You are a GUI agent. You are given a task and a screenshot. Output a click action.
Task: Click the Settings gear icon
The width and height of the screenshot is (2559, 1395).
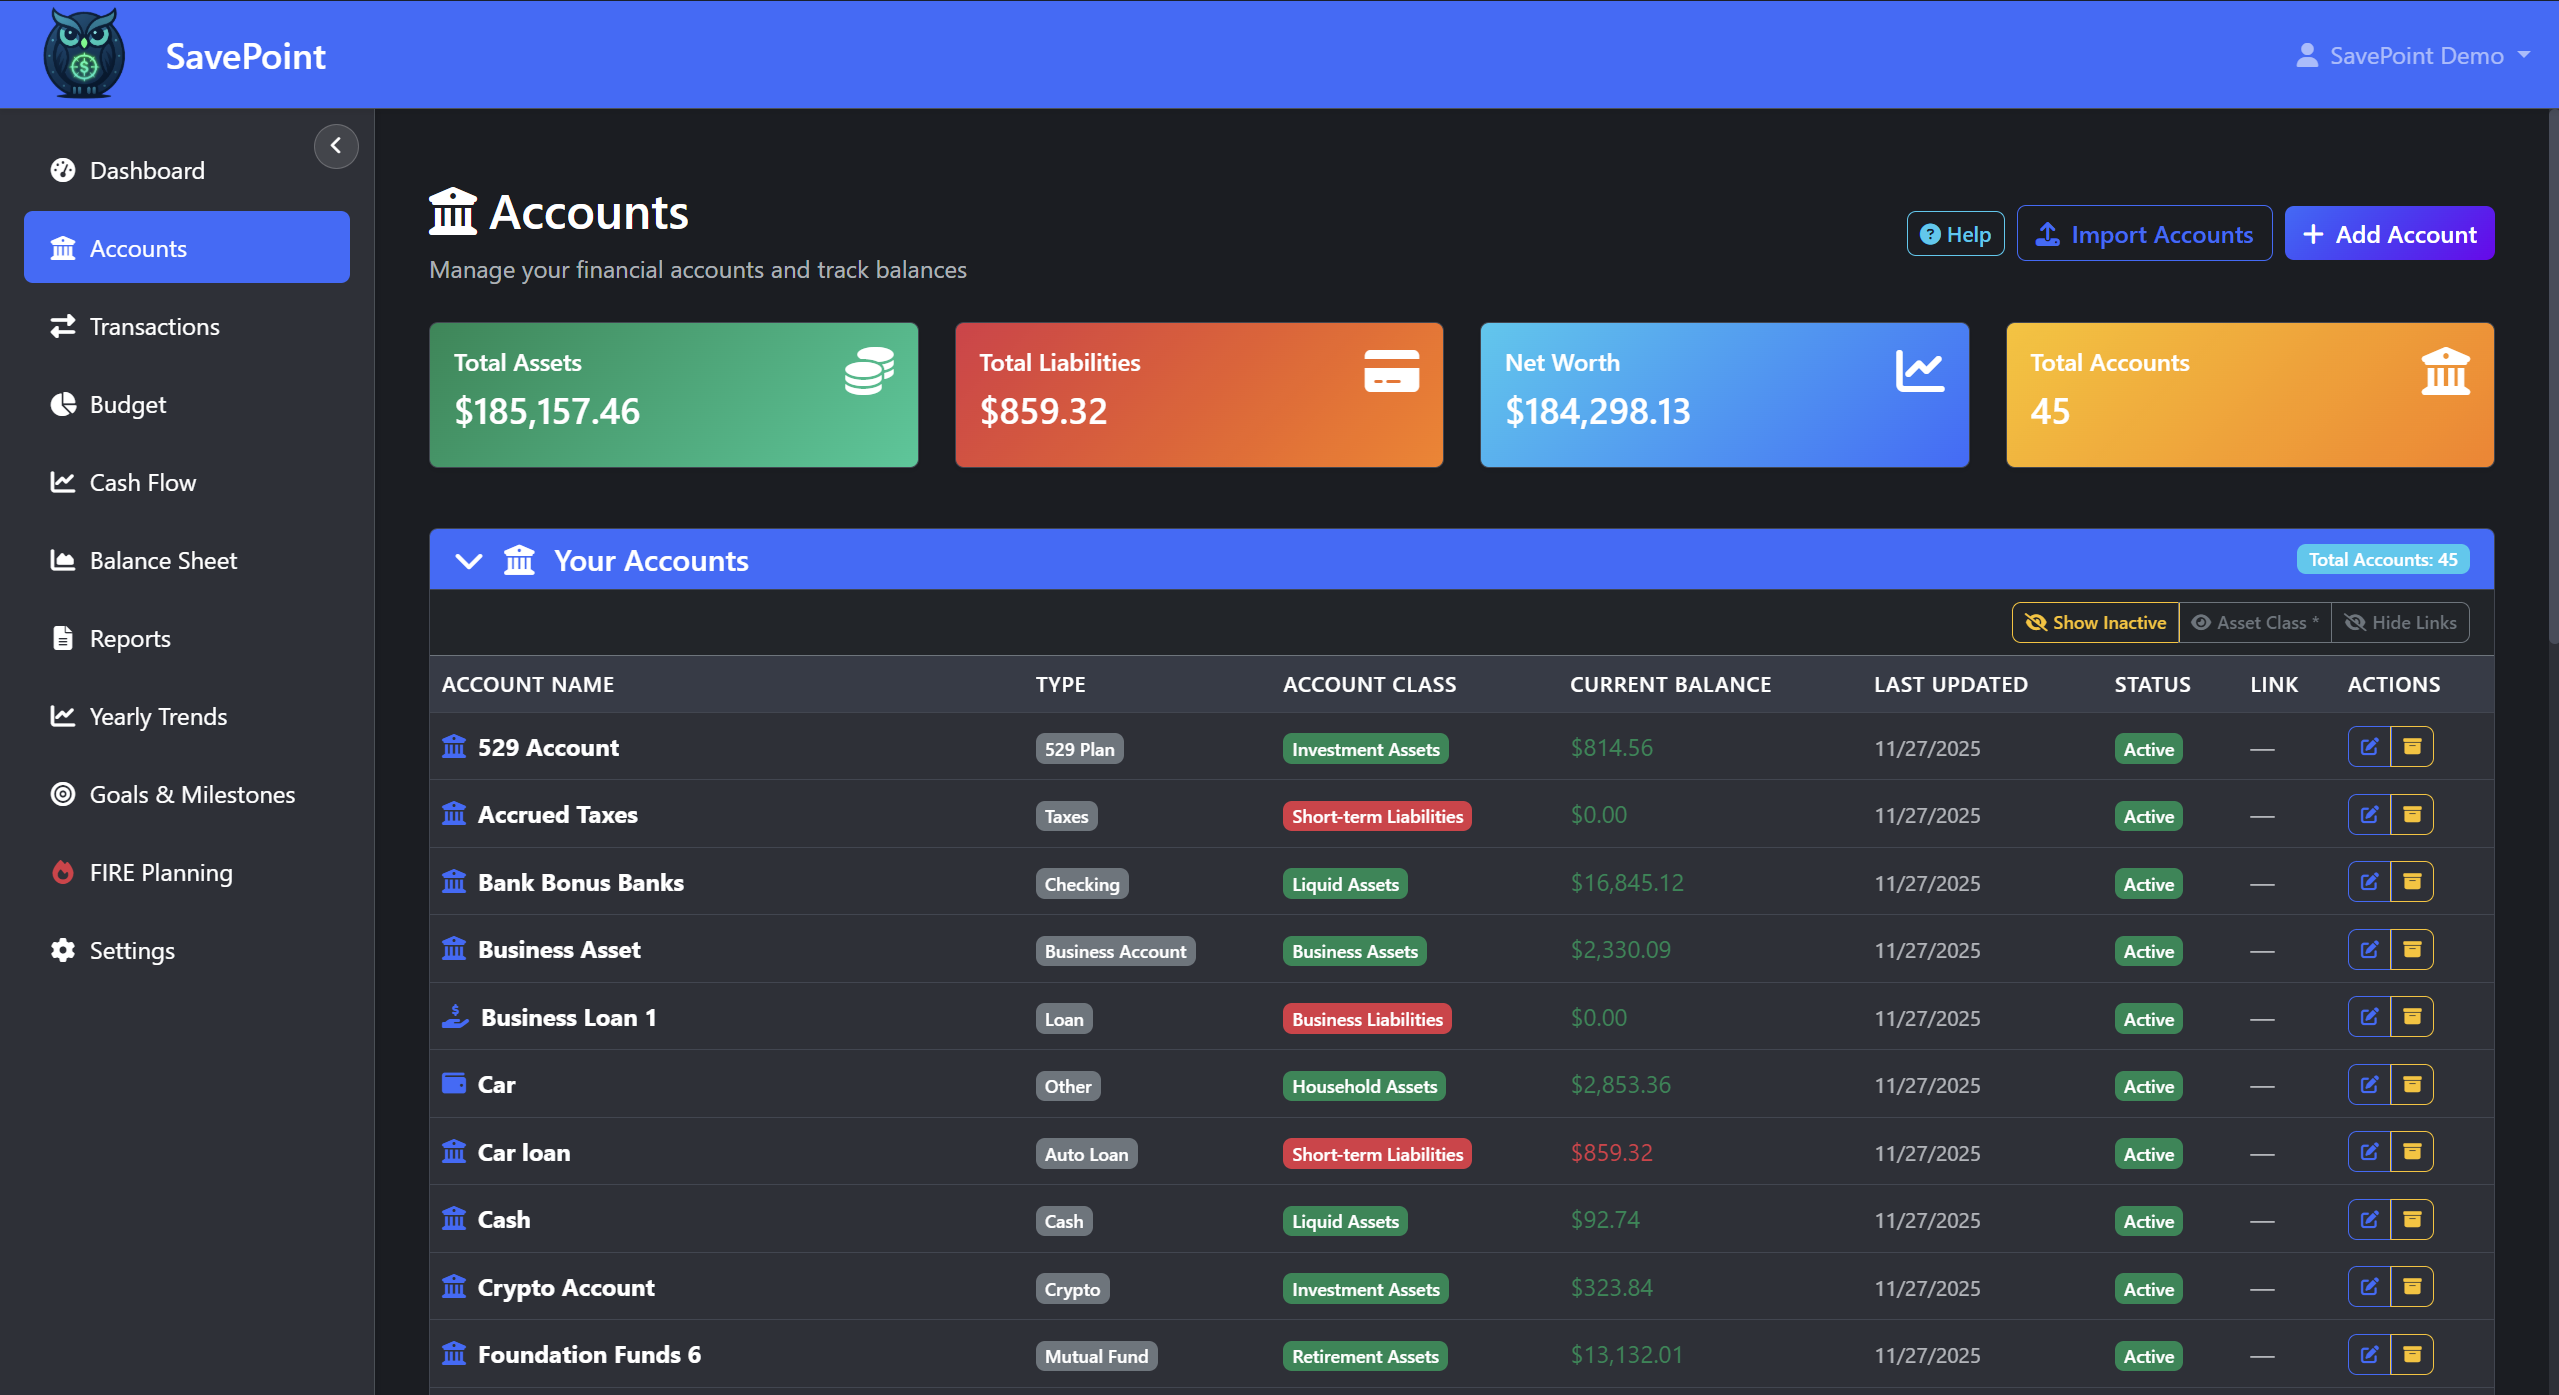pos(62,950)
